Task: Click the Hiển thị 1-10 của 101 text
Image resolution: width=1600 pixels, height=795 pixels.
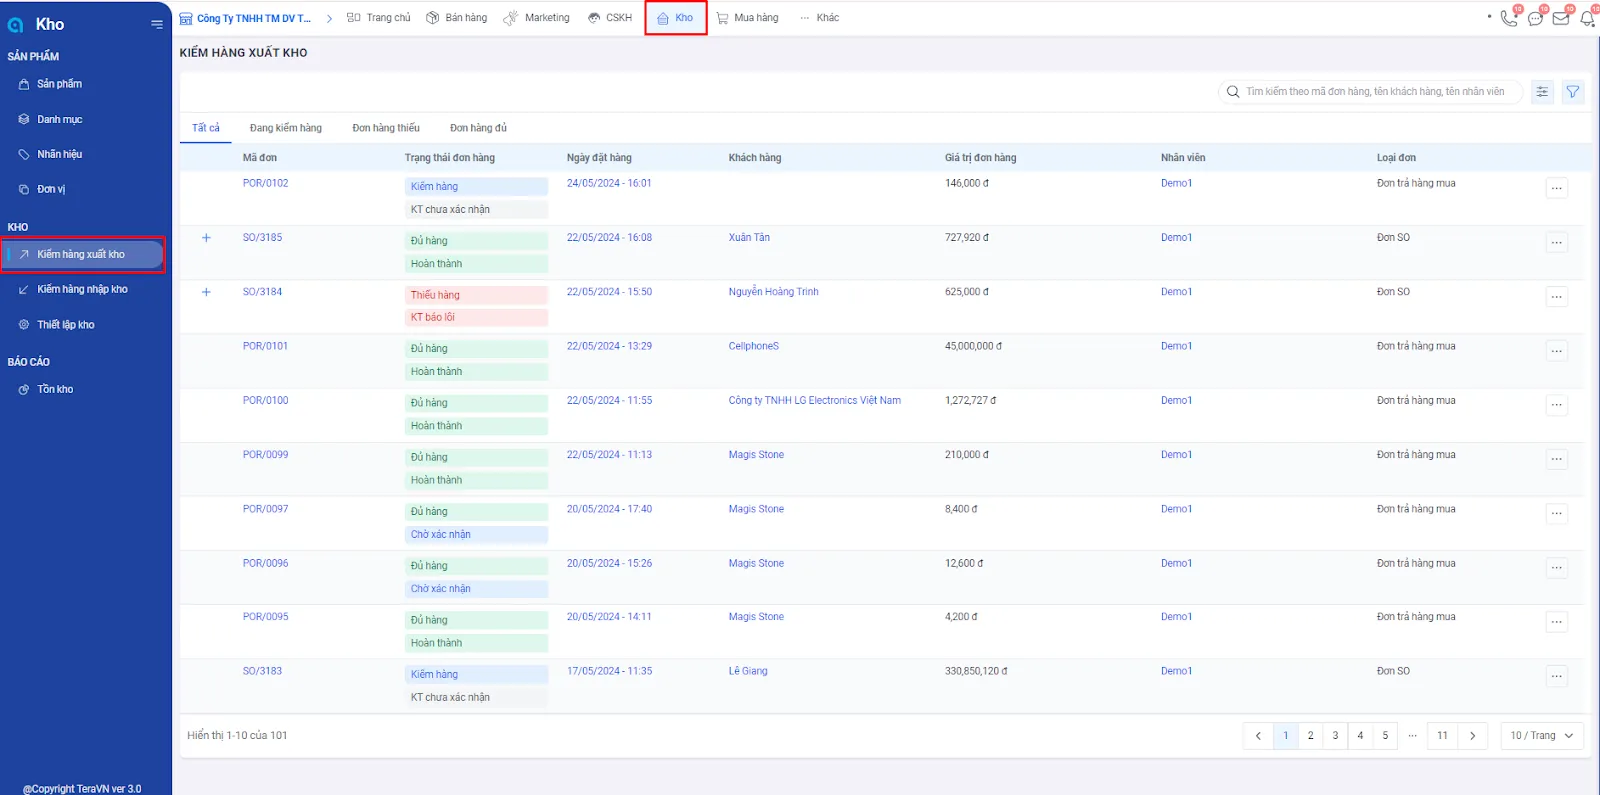Action: (x=237, y=736)
